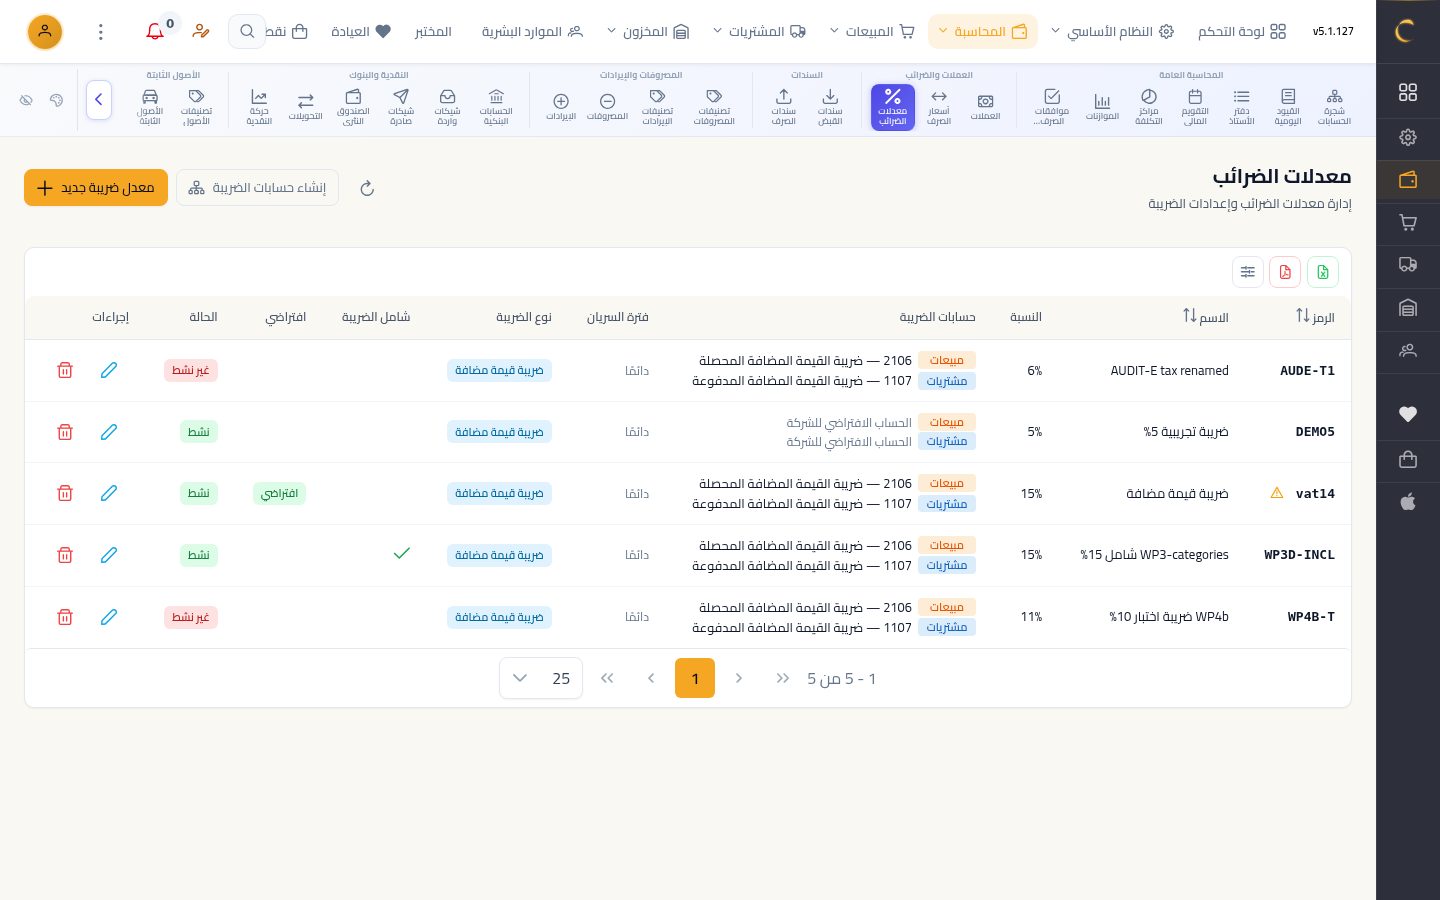This screenshot has height=900, width=1440.
Task: Open the notifications bell
Action: pyautogui.click(x=155, y=32)
